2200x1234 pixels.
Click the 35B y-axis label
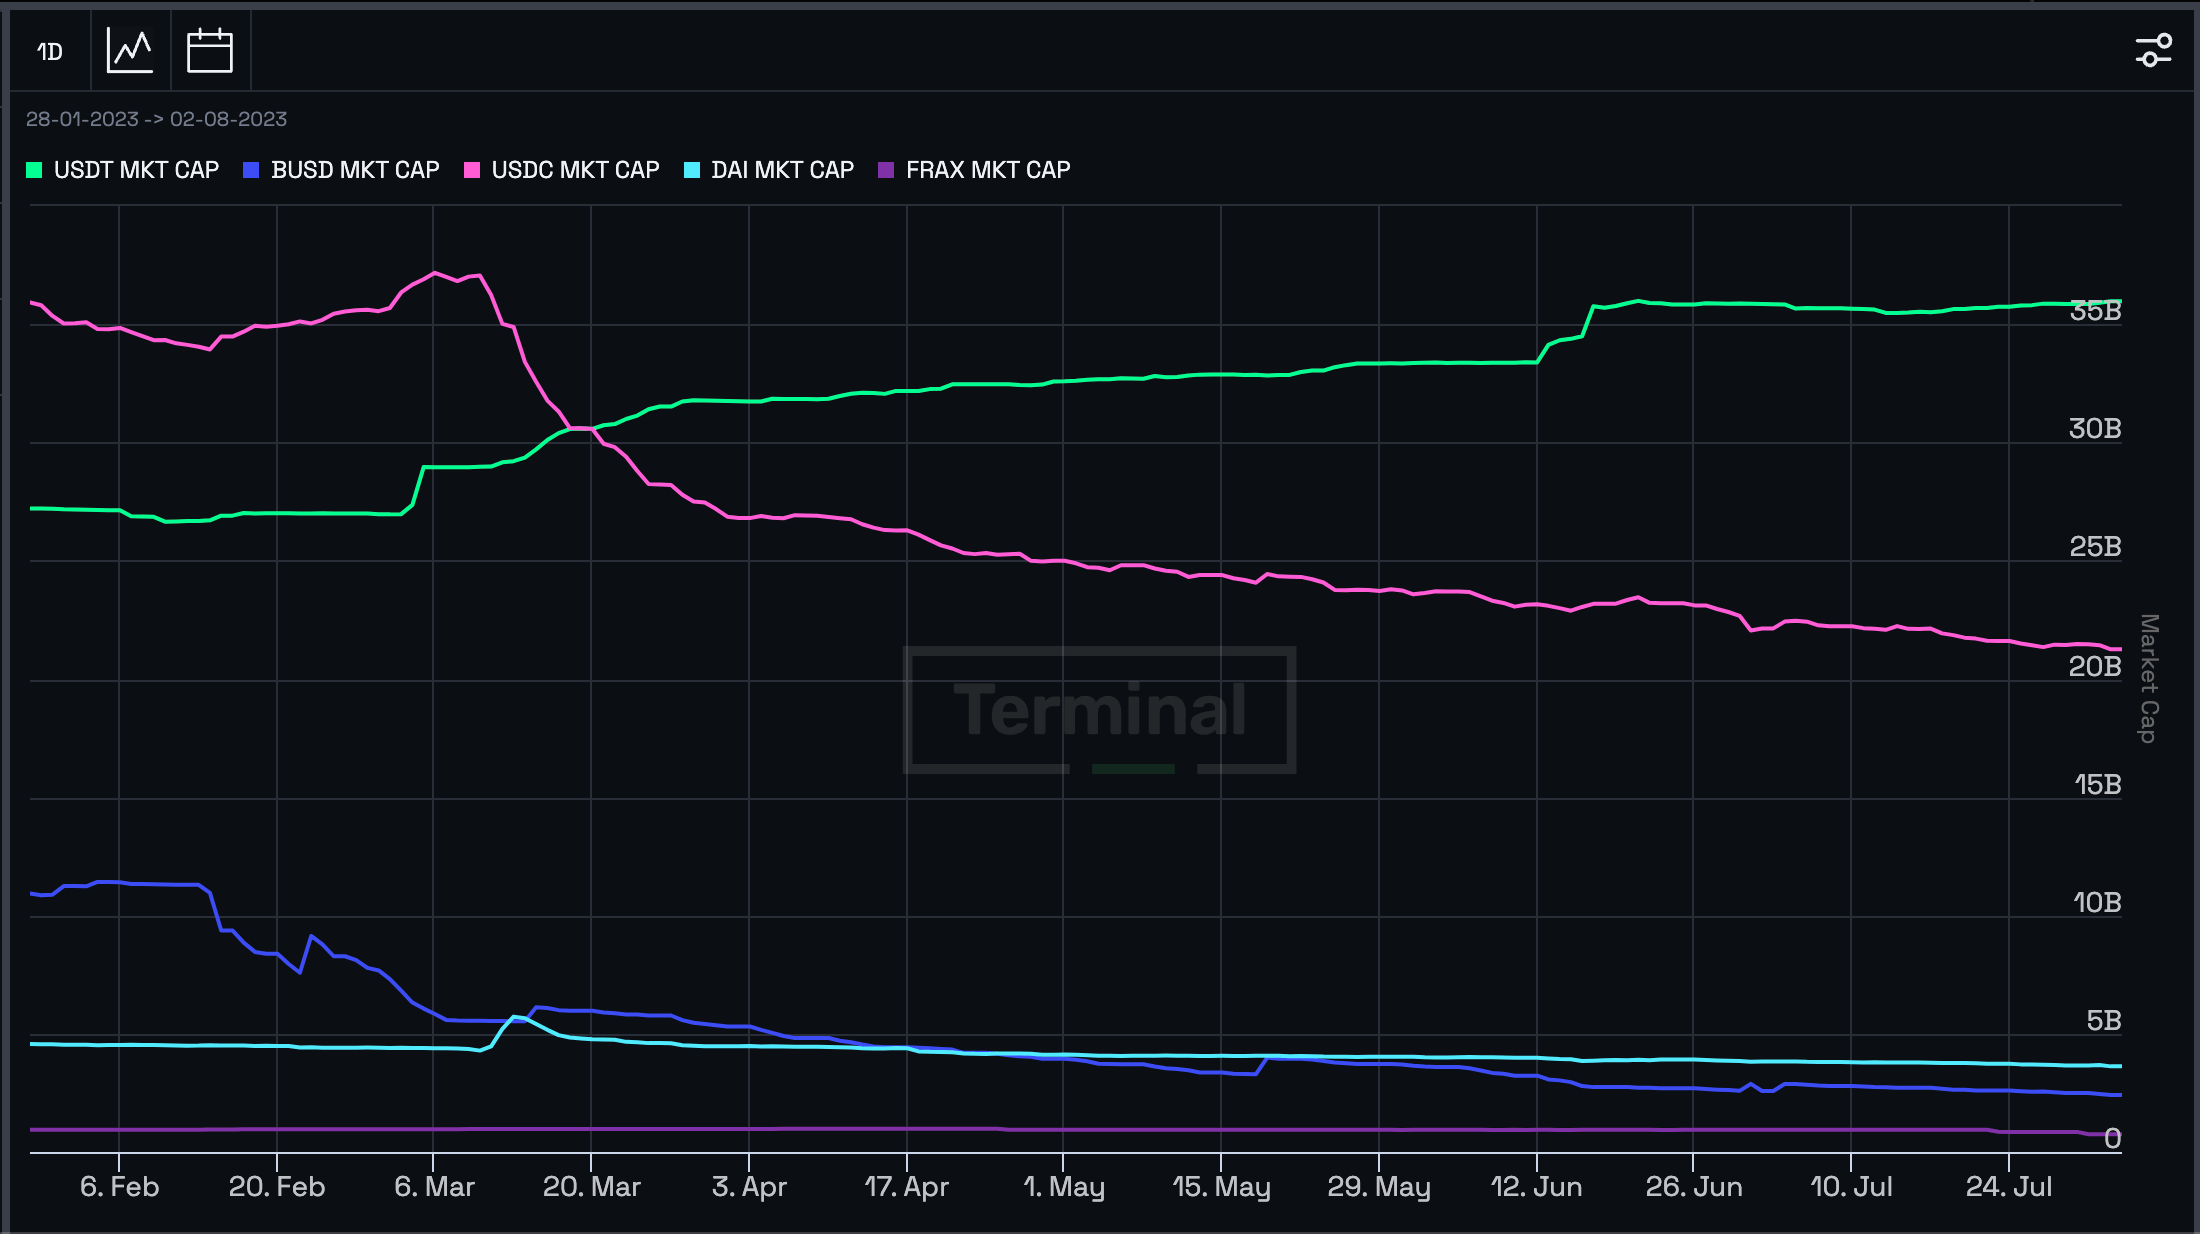[x=2095, y=311]
